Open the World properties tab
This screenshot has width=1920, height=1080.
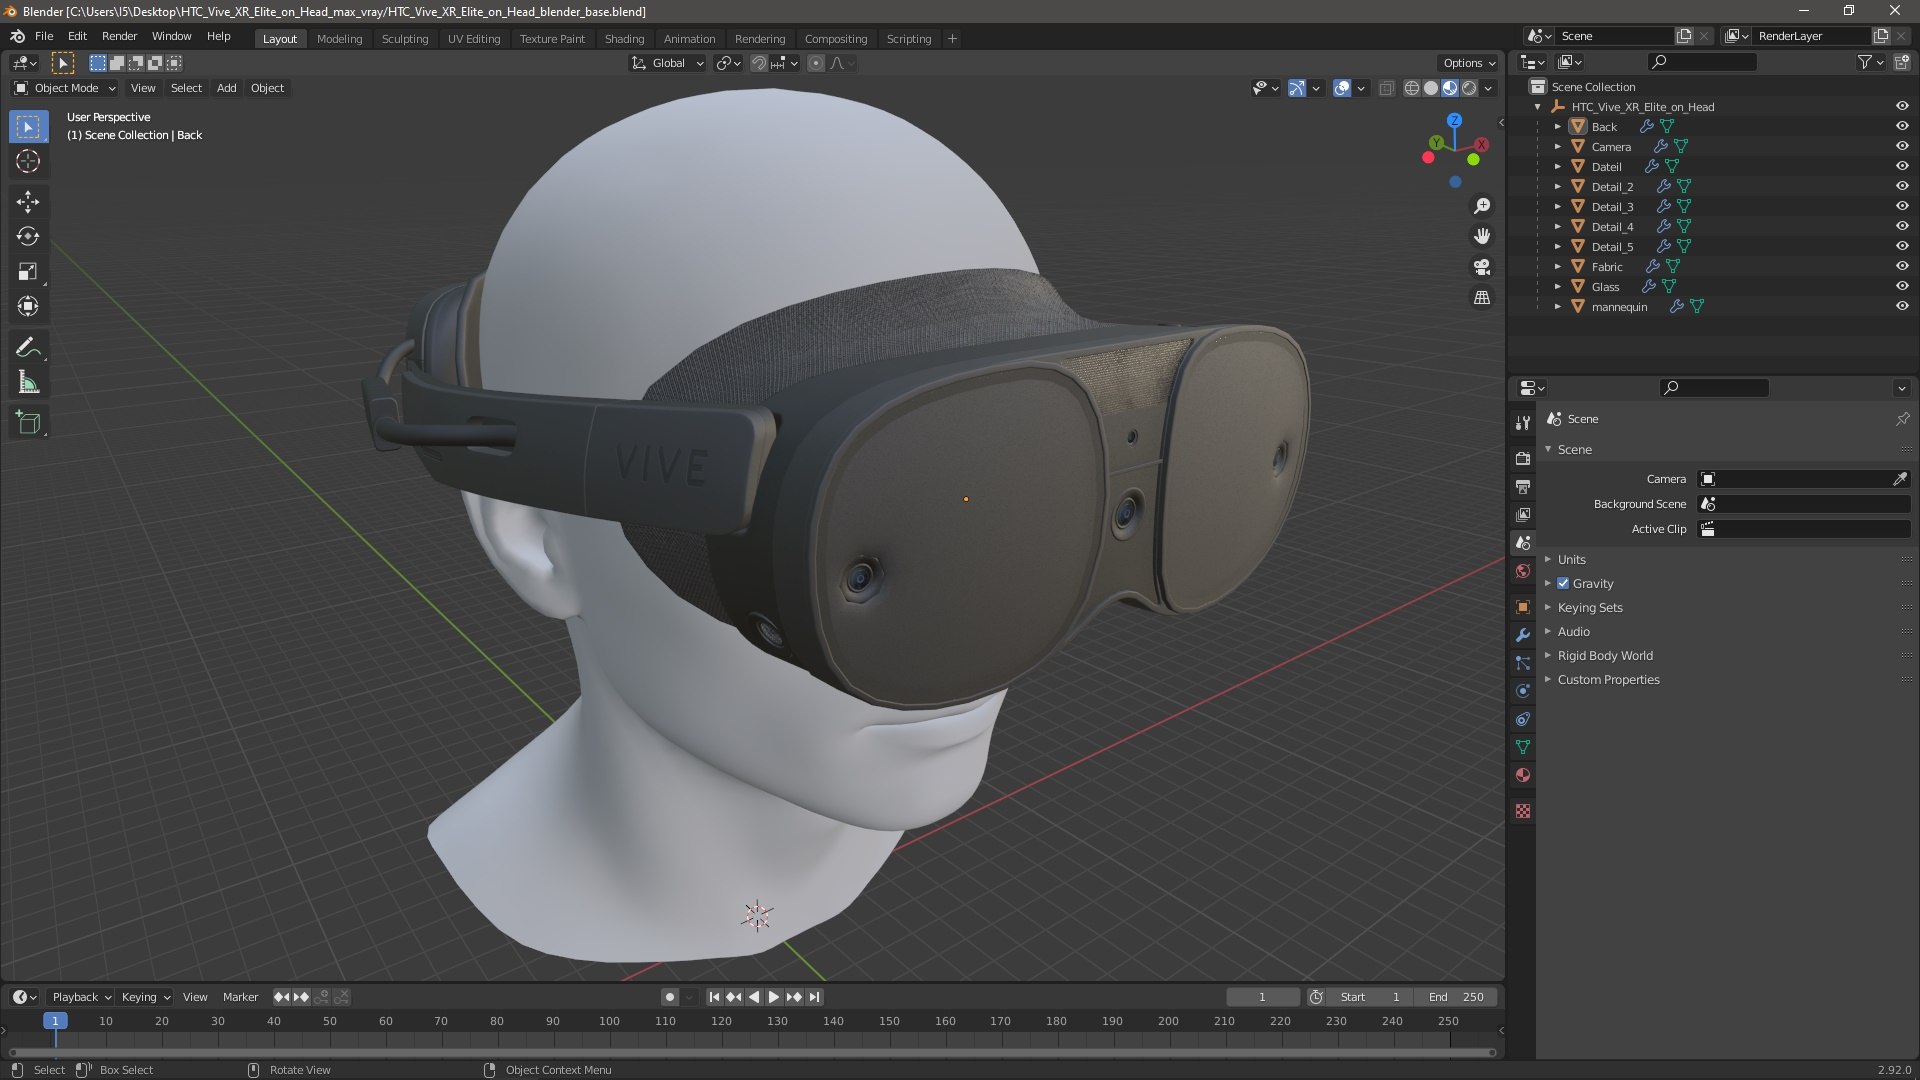(x=1523, y=571)
